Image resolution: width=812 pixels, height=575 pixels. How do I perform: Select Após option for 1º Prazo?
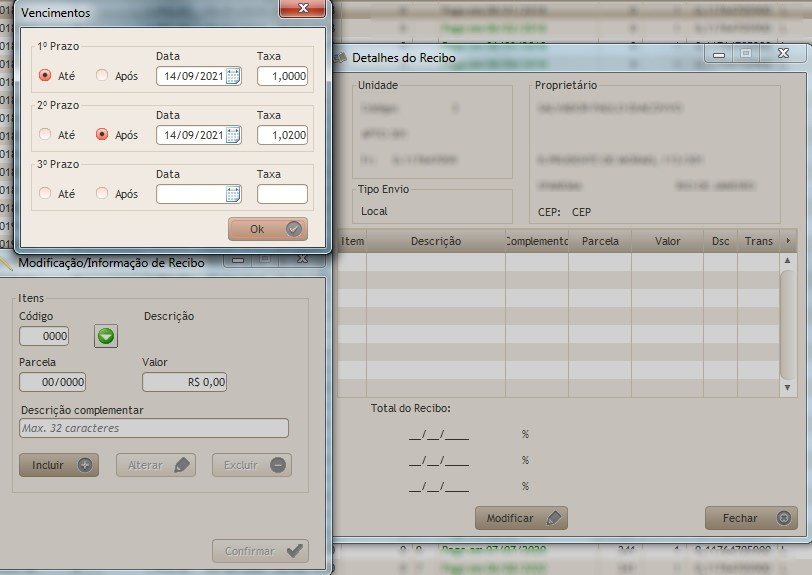pos(102,76)
